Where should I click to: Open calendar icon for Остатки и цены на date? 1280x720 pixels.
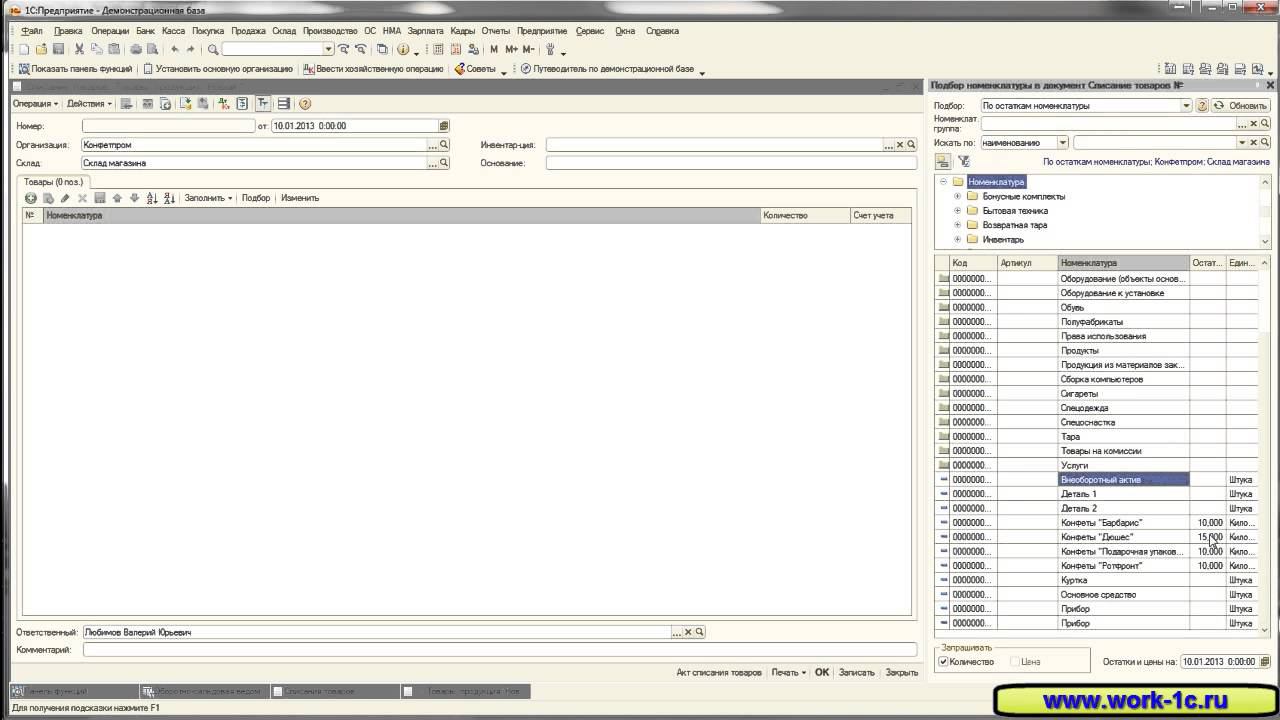(1264, 662)
